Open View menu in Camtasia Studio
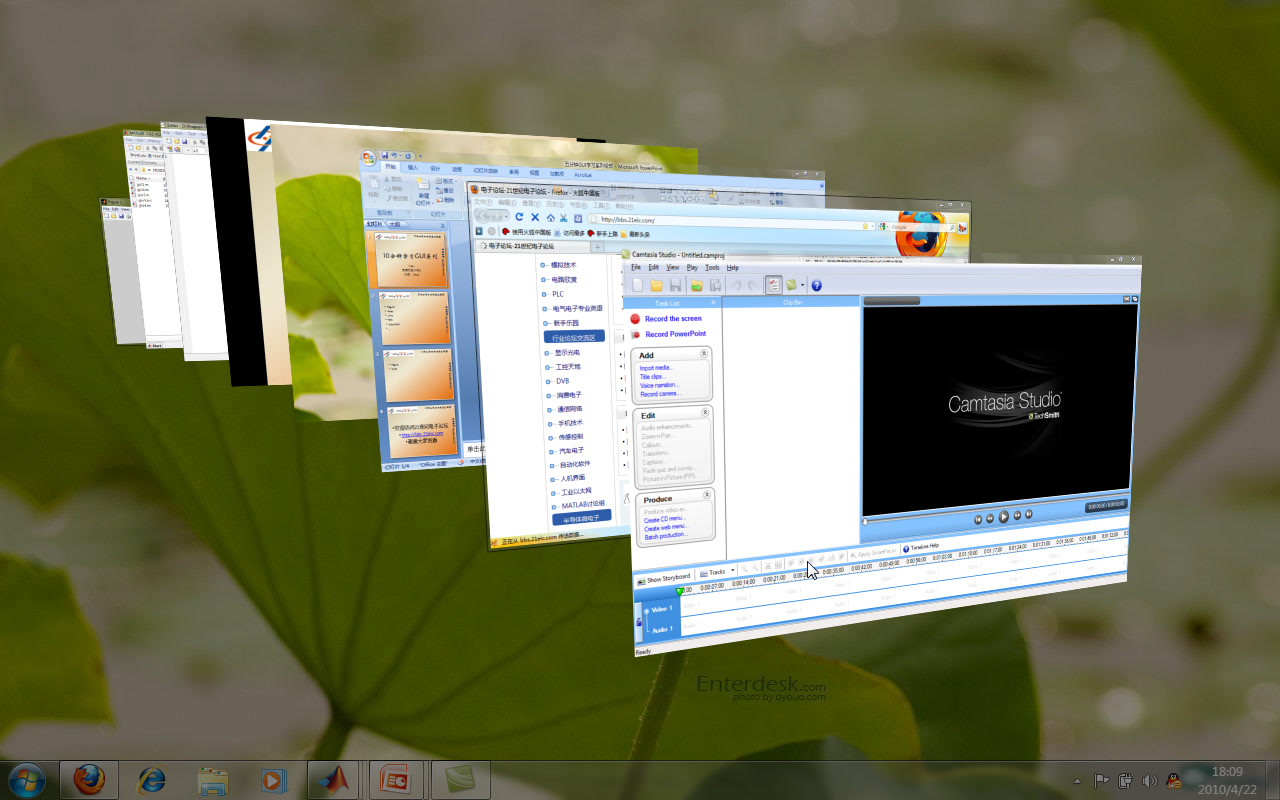1280x800 pixels. [673, 268]
